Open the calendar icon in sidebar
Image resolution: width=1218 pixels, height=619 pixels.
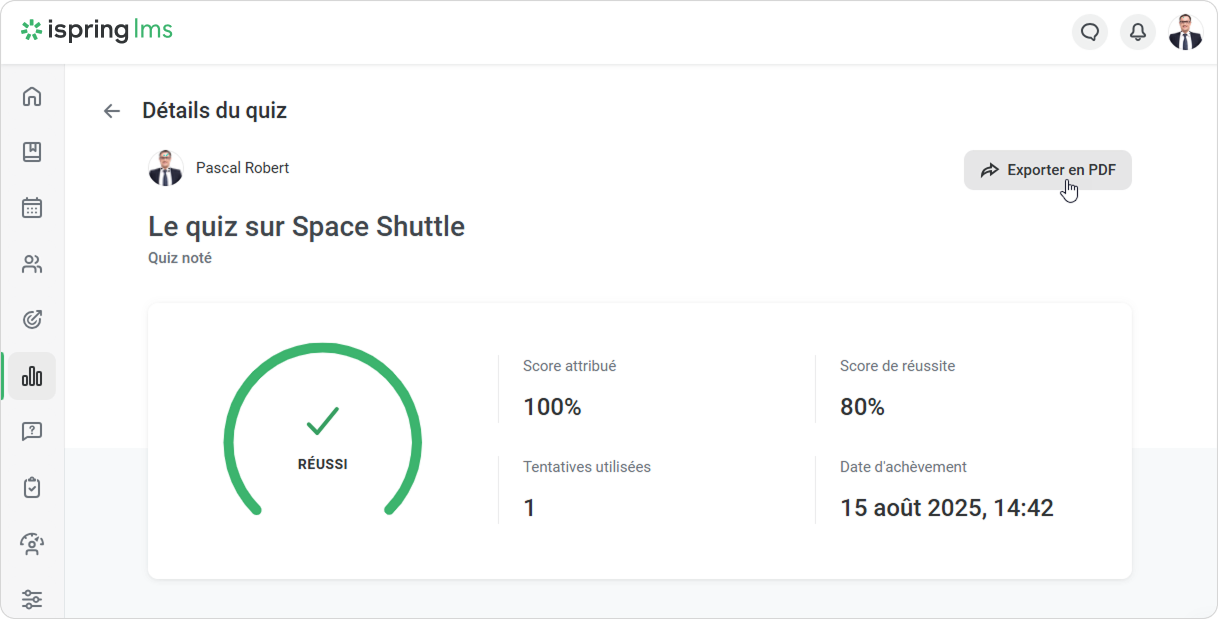tap(32, 208)
